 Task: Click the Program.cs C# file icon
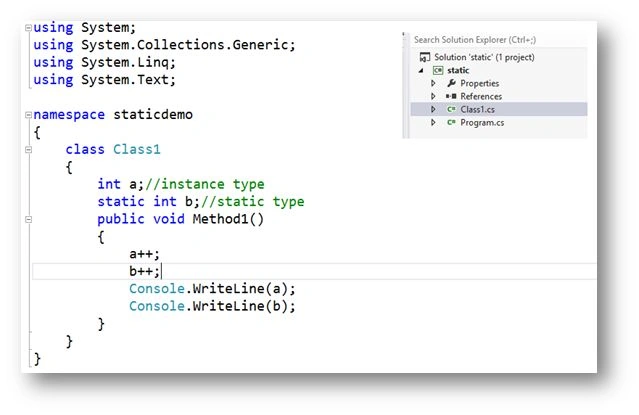click(x=451, y=122)
